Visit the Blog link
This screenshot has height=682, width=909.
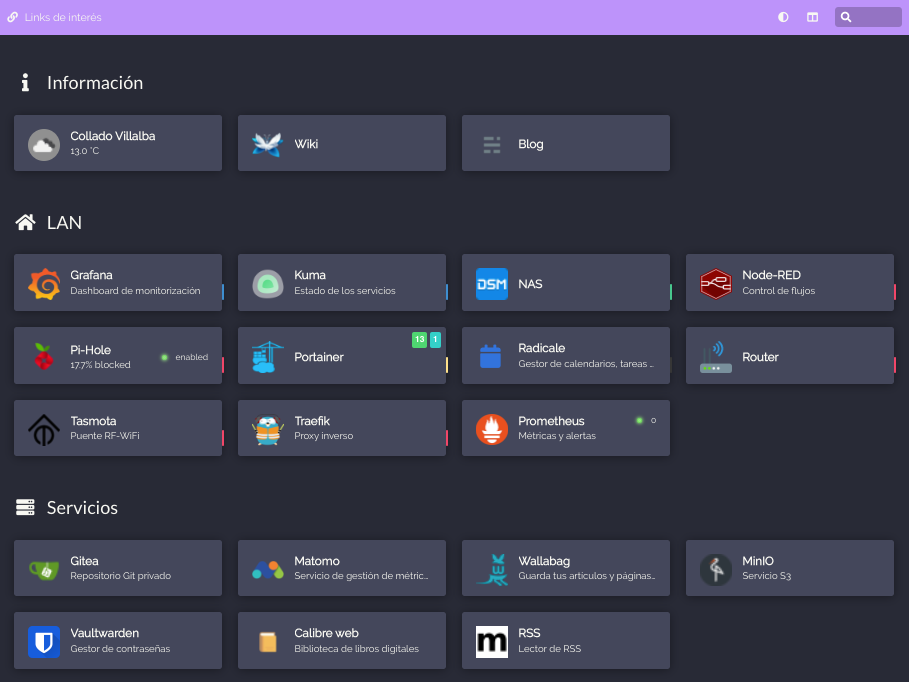point(566,143)
